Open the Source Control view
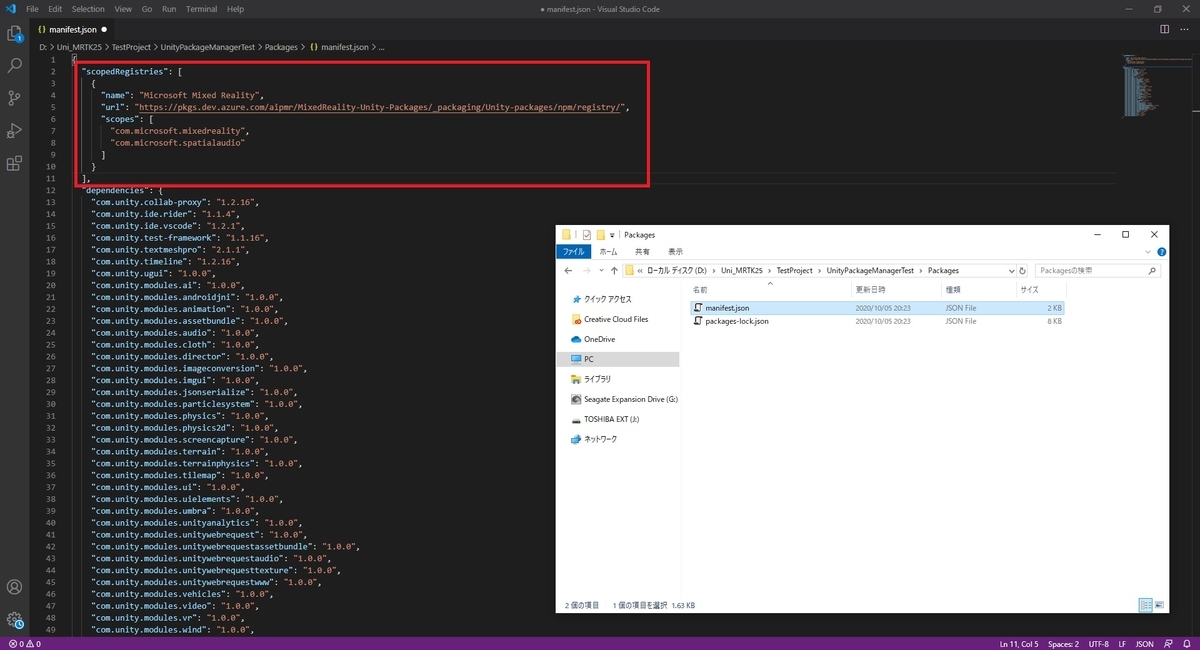This screenshot has height=650, width=1200. (x=15, y=98)
